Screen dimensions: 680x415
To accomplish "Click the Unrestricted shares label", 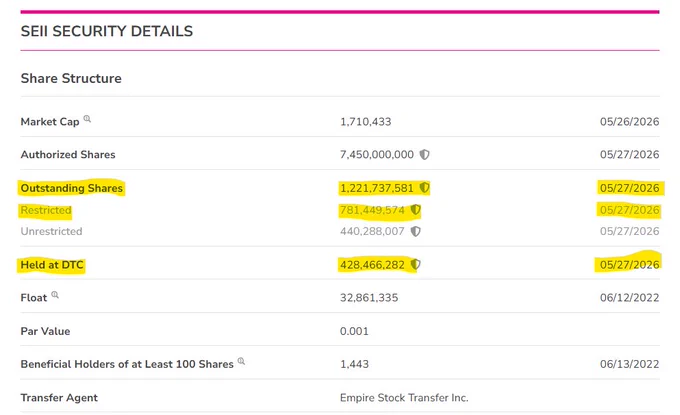I will click(x=51, y=231).
